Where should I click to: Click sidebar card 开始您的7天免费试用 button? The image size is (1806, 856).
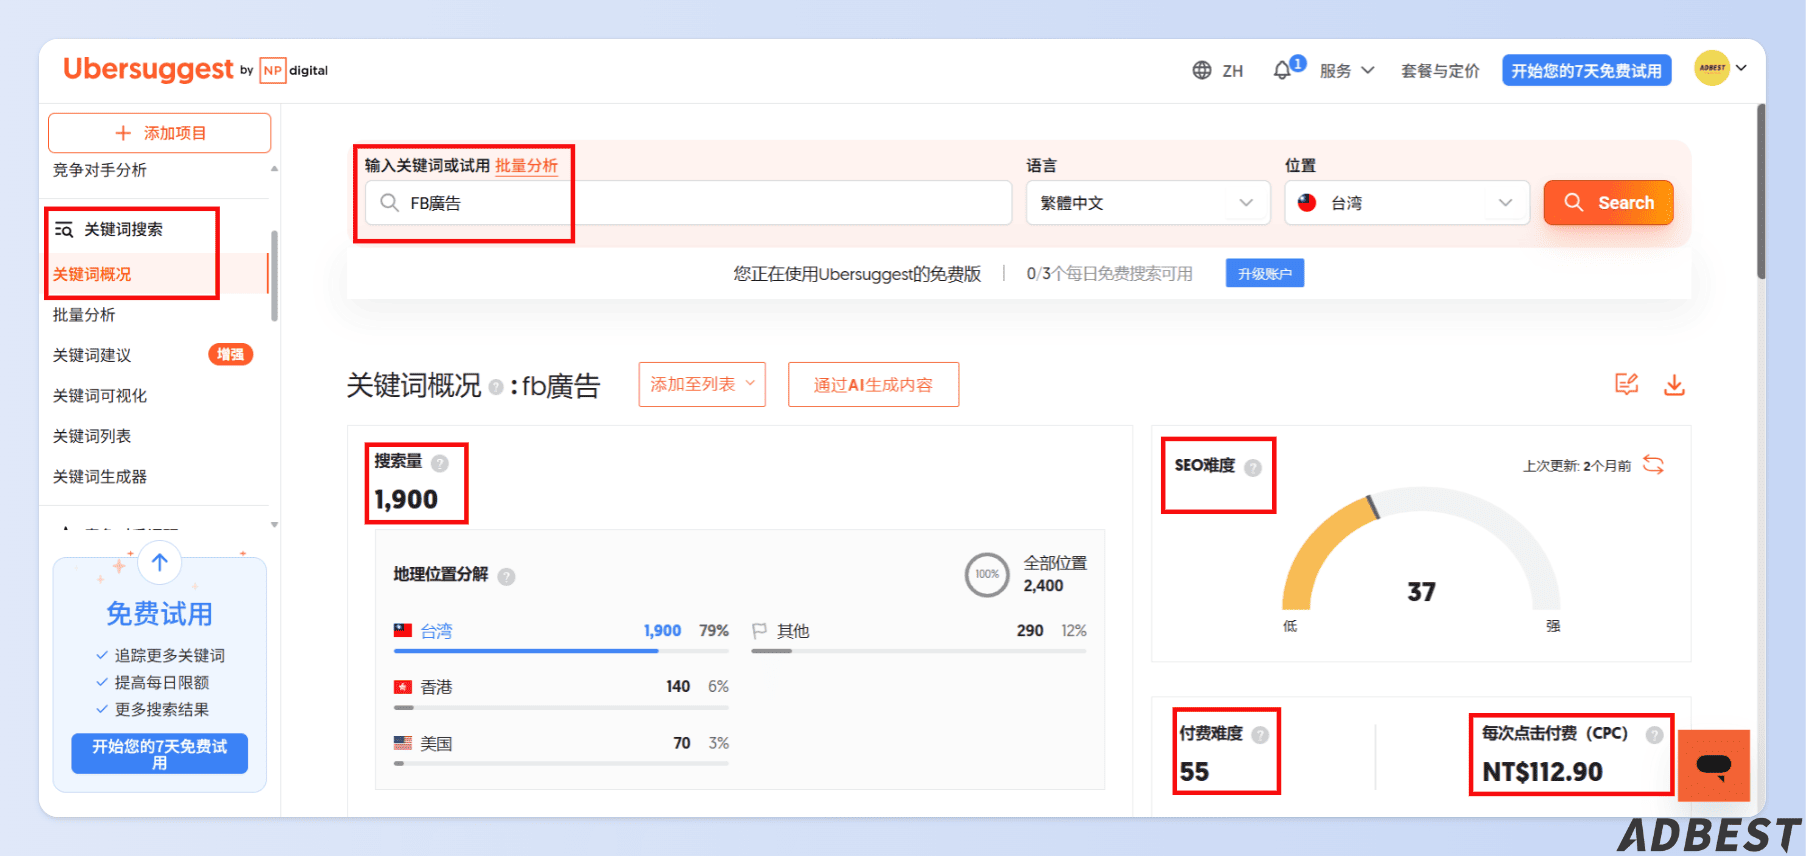coord(159,754)
